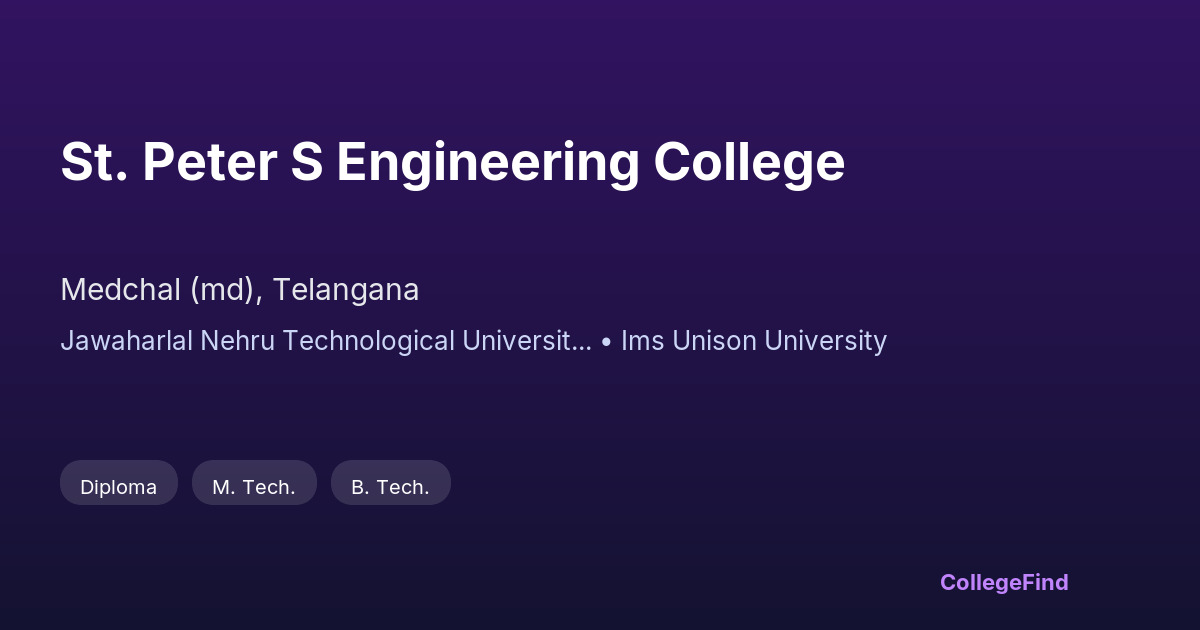Expand the truncated university name ellipsis
The height and width of the screenshot is (630, 1200).
pos(583,341)
